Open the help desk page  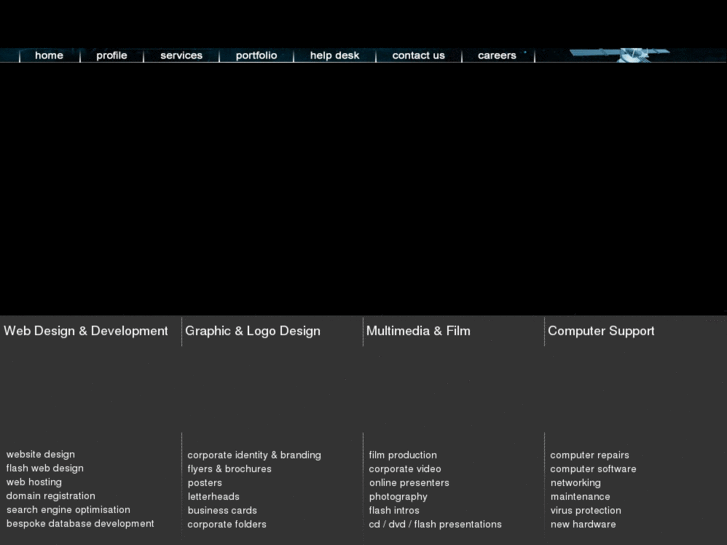(334, 56)
